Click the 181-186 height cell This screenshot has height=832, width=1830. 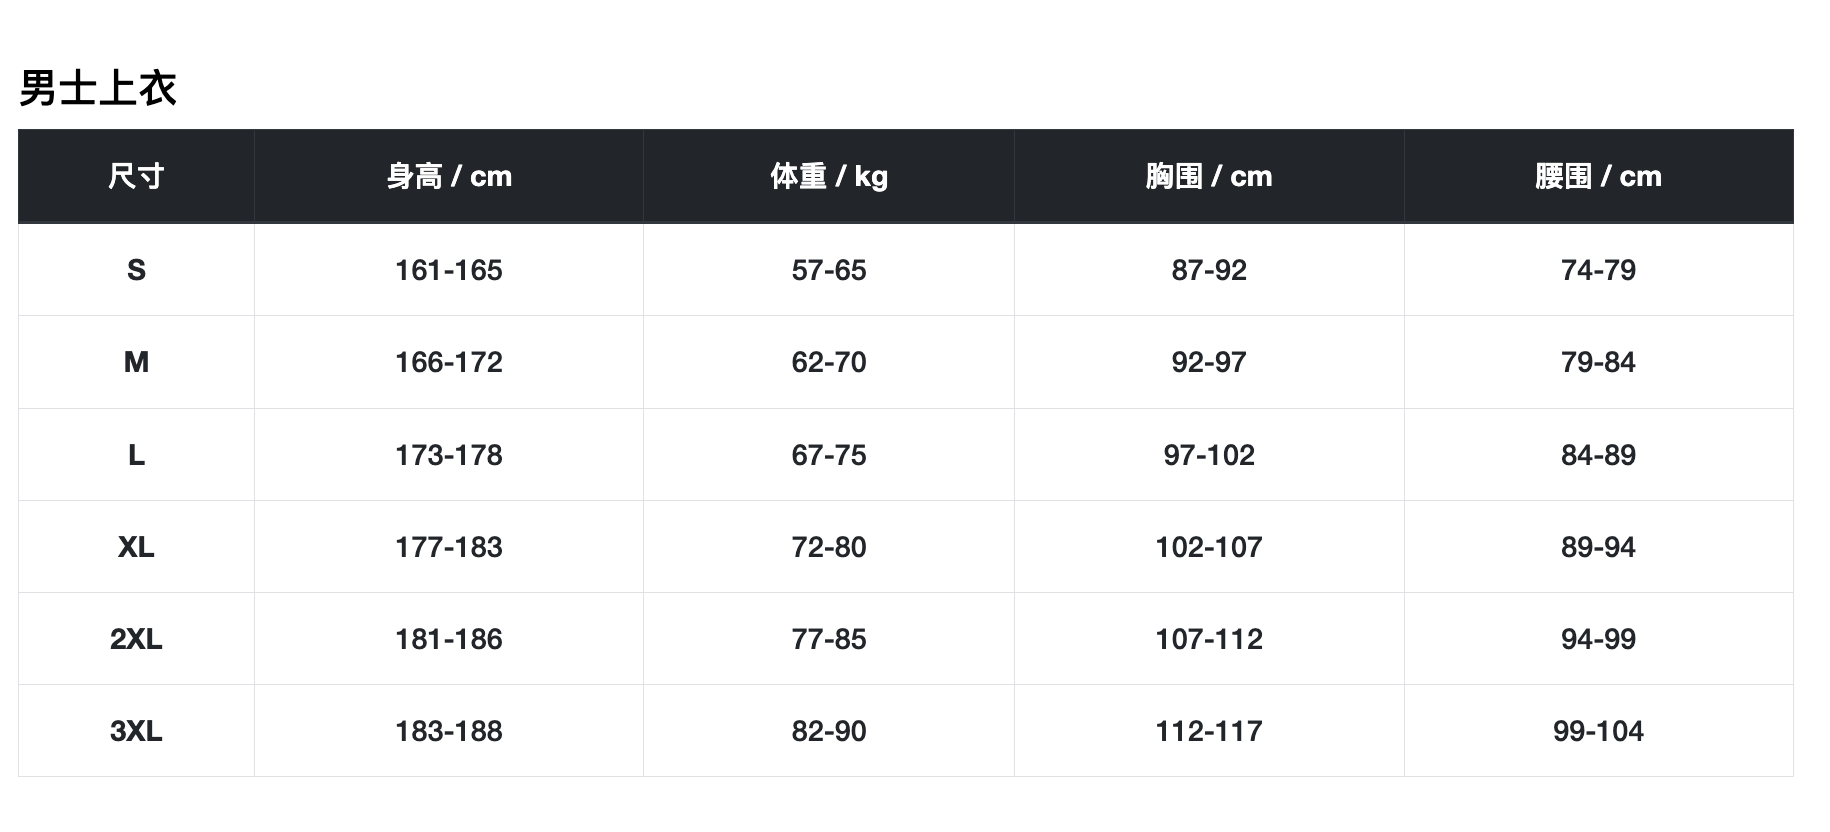(449, 639)
